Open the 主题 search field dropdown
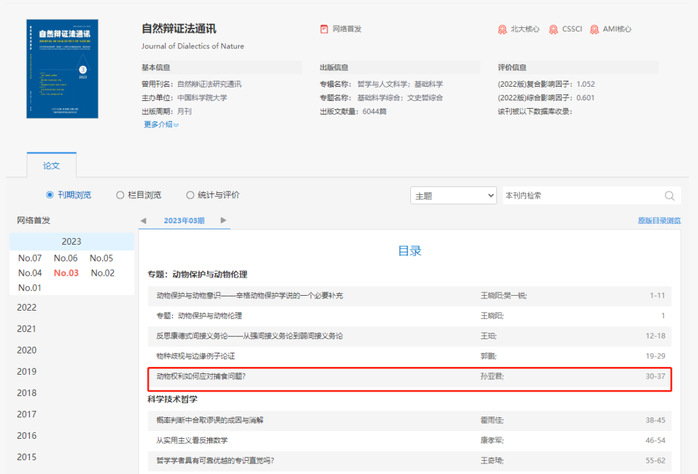The width and height of the screenshot is (698, 474). click(452, 196)
